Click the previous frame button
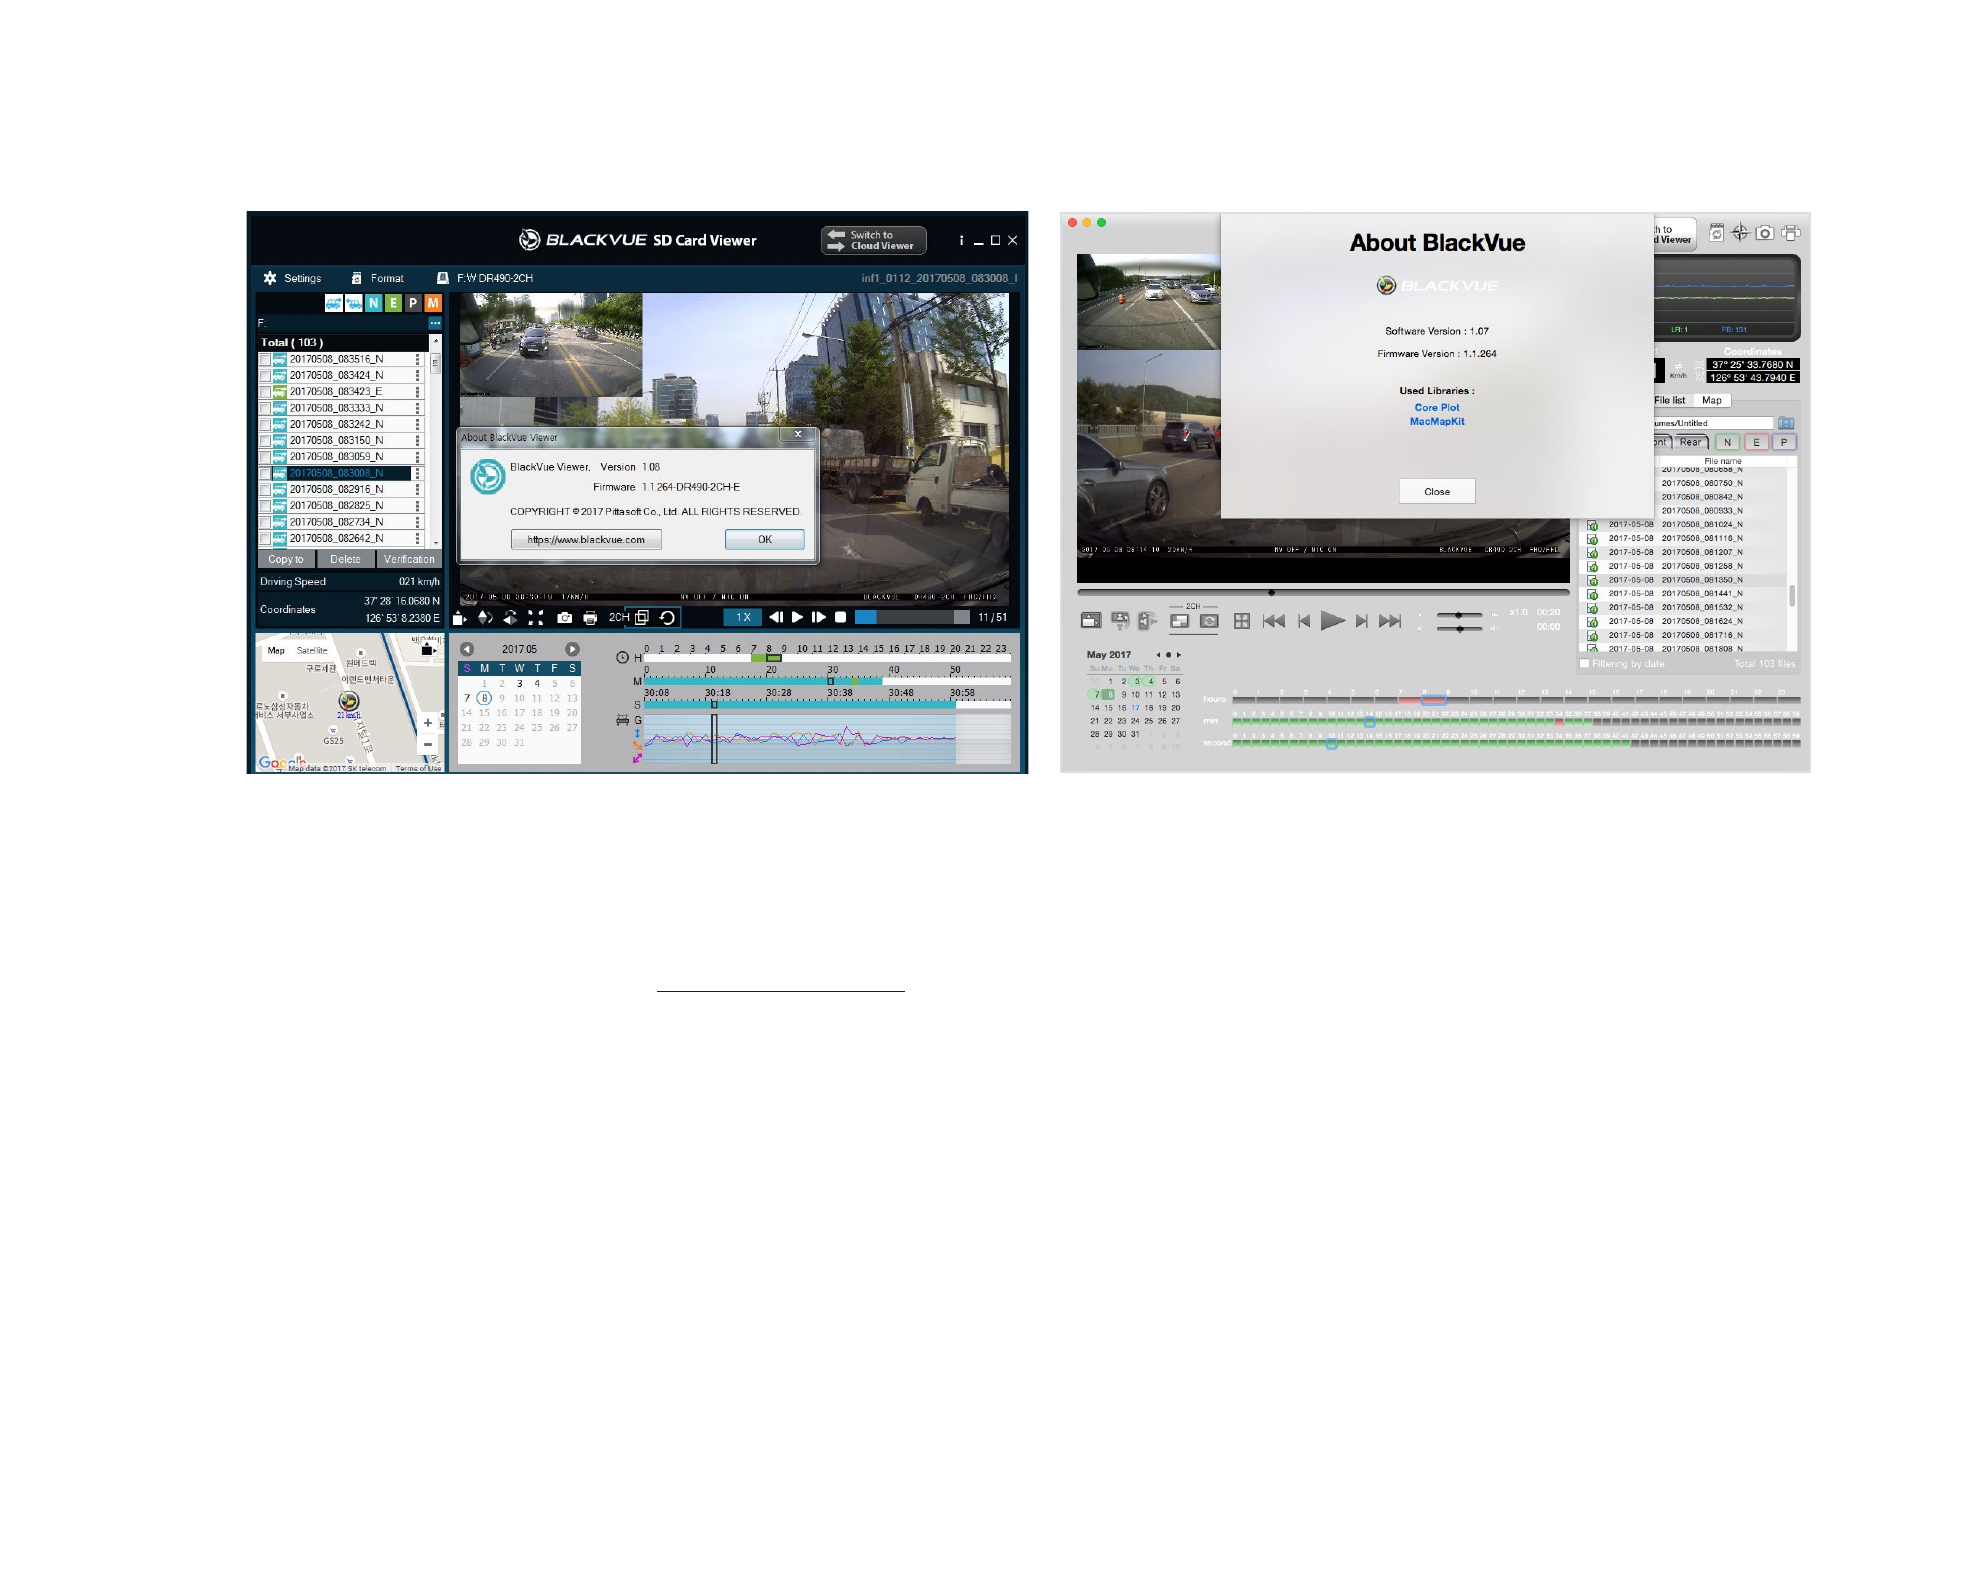 coord(776,617)
